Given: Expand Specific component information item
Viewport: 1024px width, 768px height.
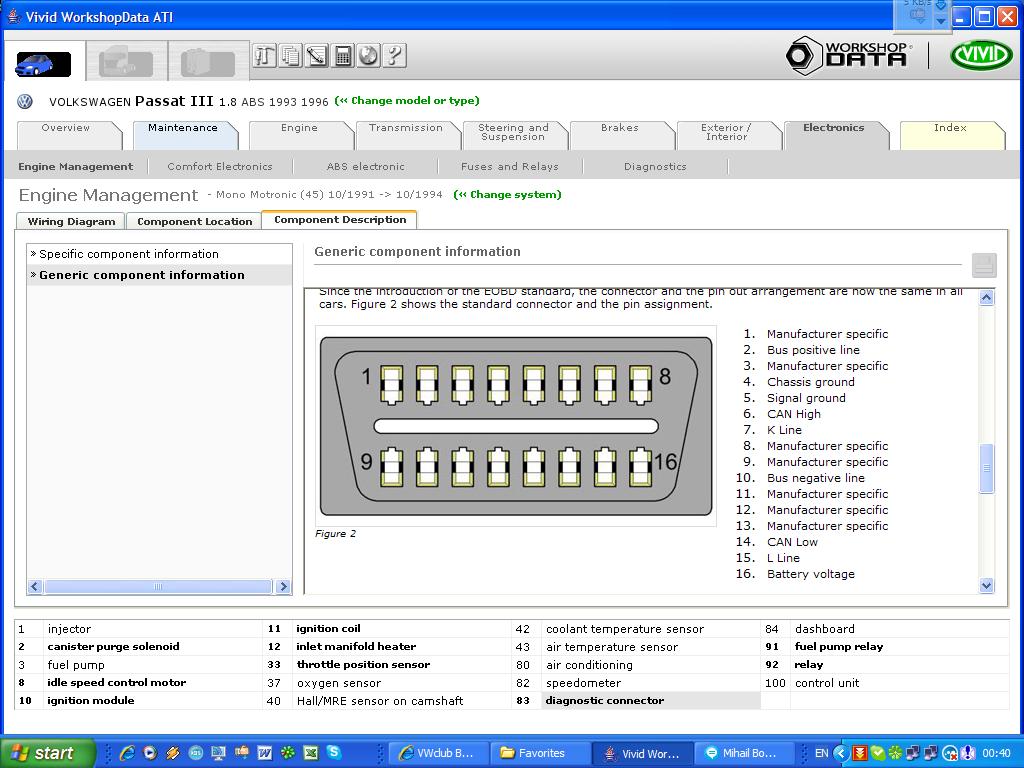Looking at the screenshot, I should 128,254.
